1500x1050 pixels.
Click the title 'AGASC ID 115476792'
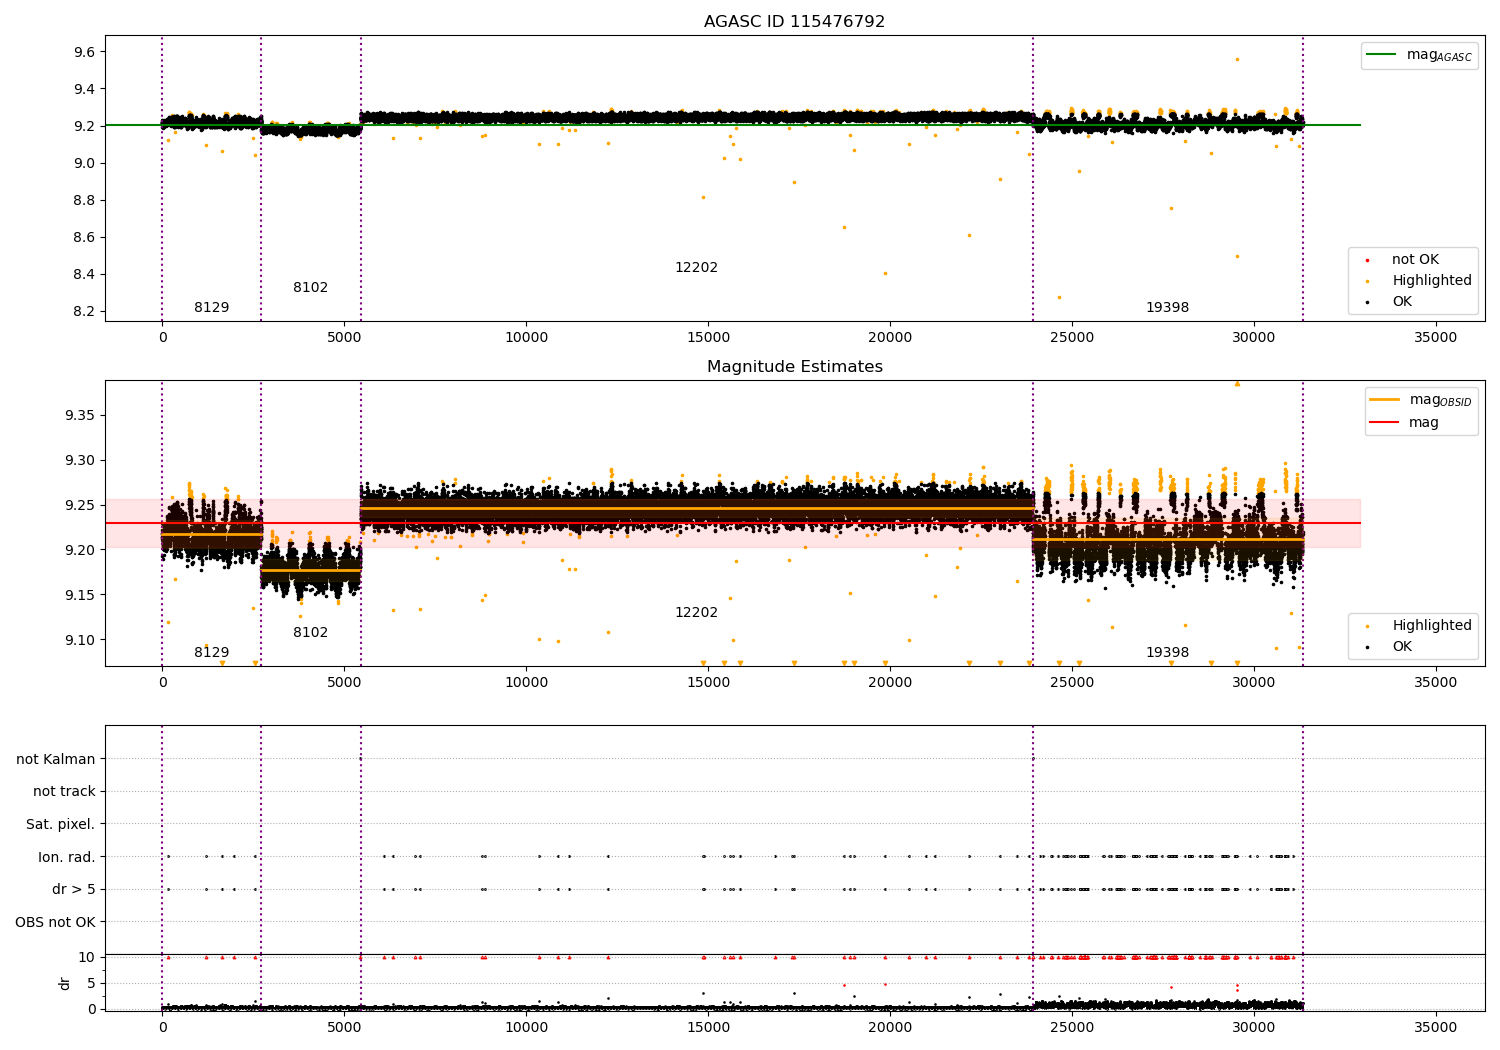794,22
